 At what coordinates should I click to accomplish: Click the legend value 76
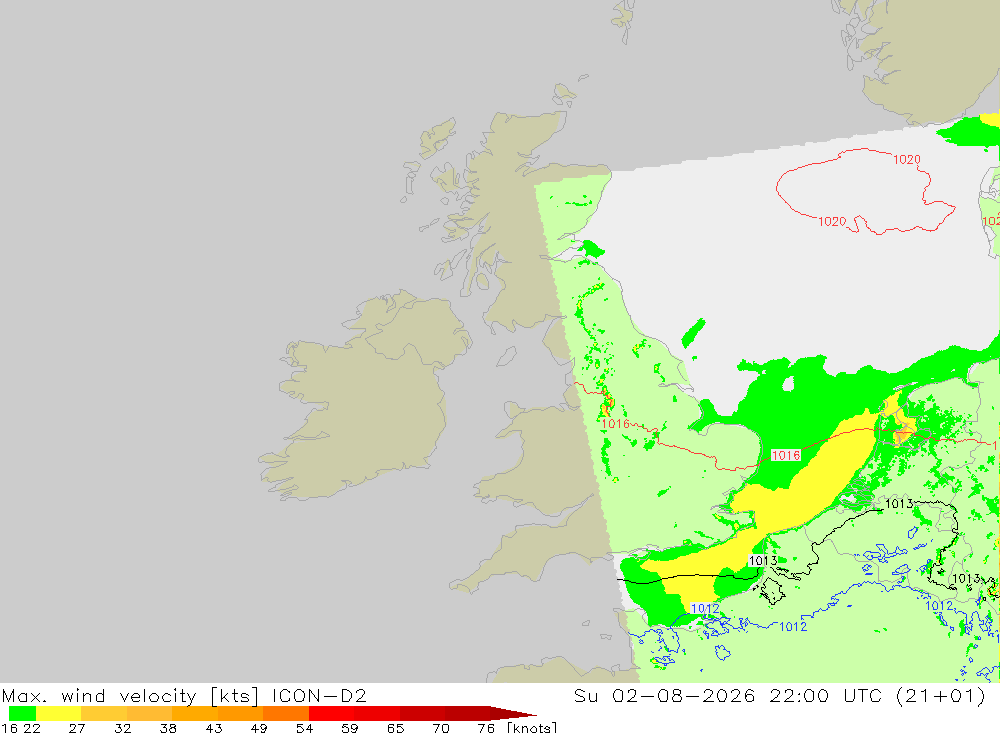click(486, 728)
